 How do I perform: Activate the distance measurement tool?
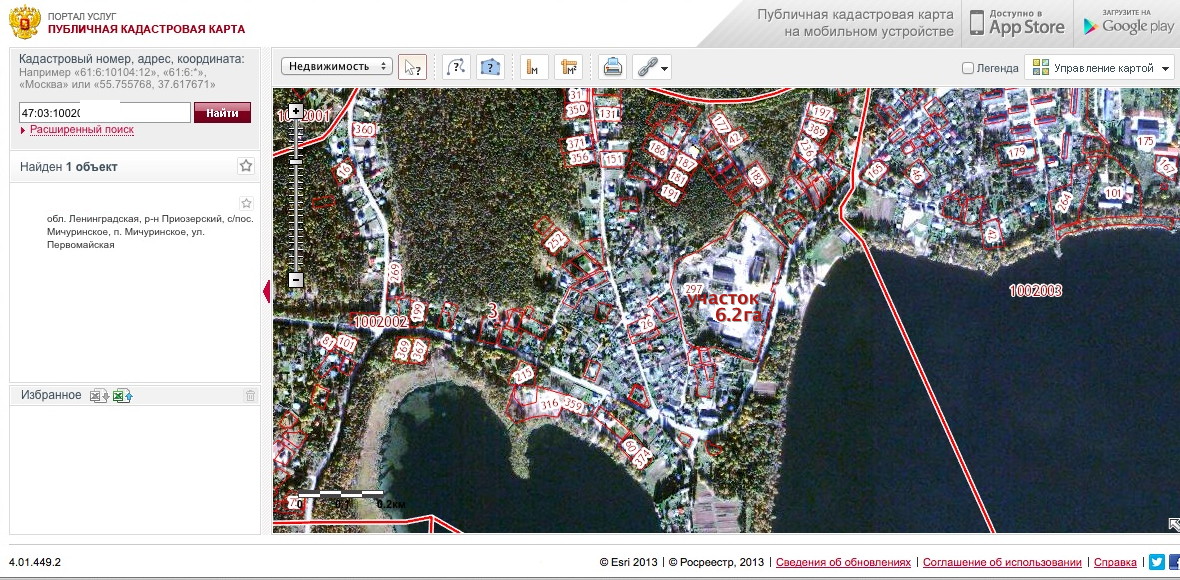pos(535,67)
